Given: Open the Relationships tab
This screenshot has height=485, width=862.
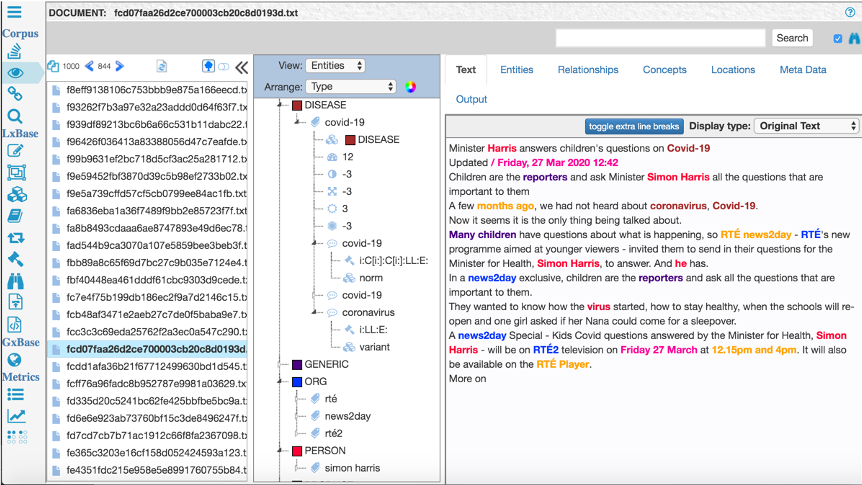Looking at the screenshot, I should 588,70.
